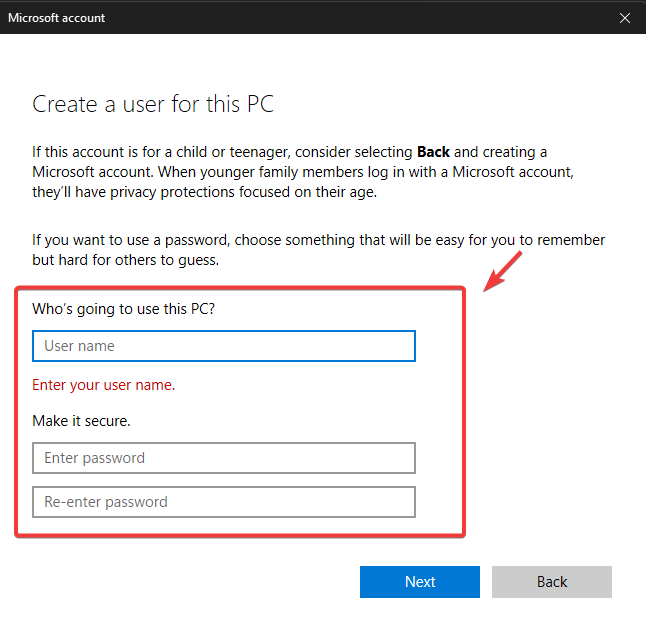Click the Microsoft account title bar text
This screenshot has width=646, height=629.
(57, 17)
